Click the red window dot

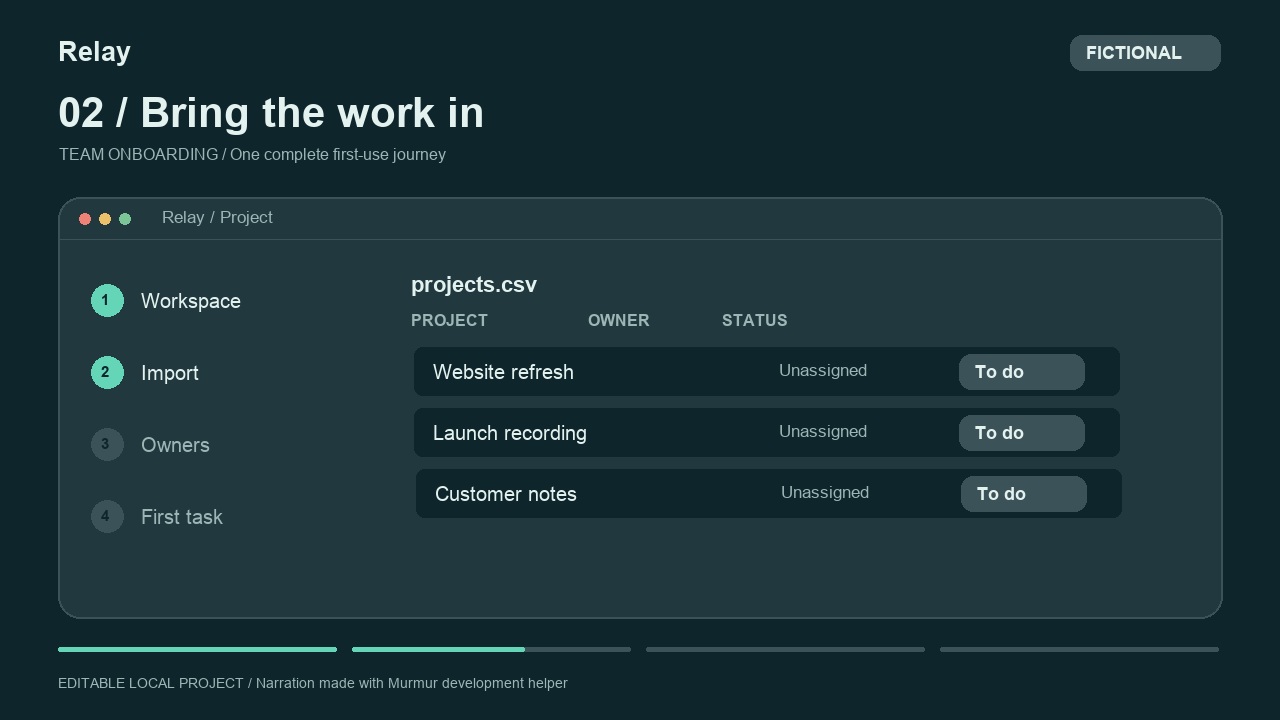pos(85,219)
